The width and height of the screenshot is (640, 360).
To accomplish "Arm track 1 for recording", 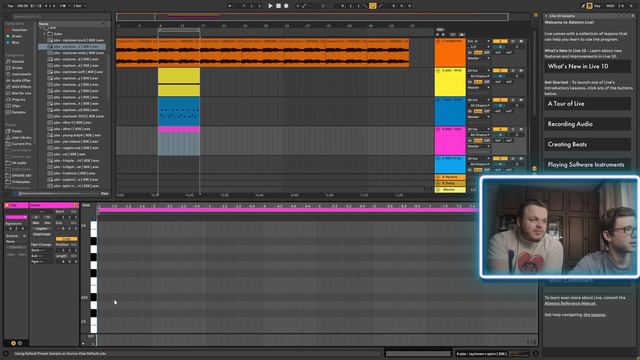I will (x=521, y=41).
